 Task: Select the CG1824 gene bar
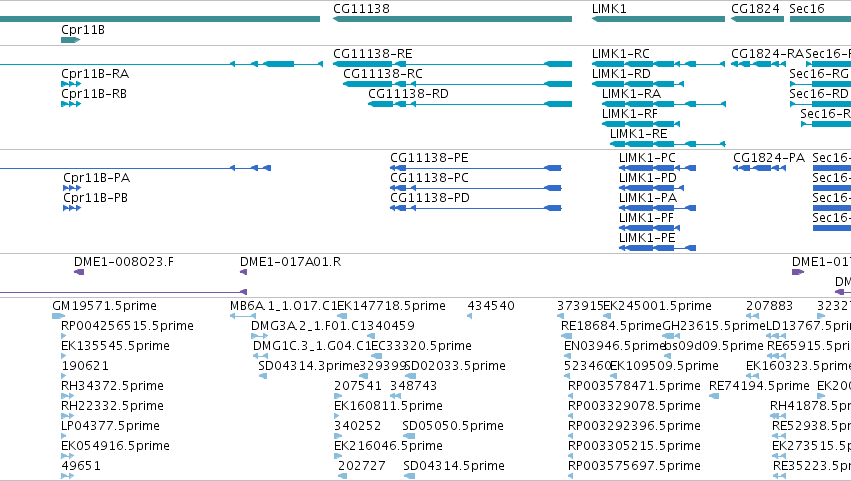[757, 19]
